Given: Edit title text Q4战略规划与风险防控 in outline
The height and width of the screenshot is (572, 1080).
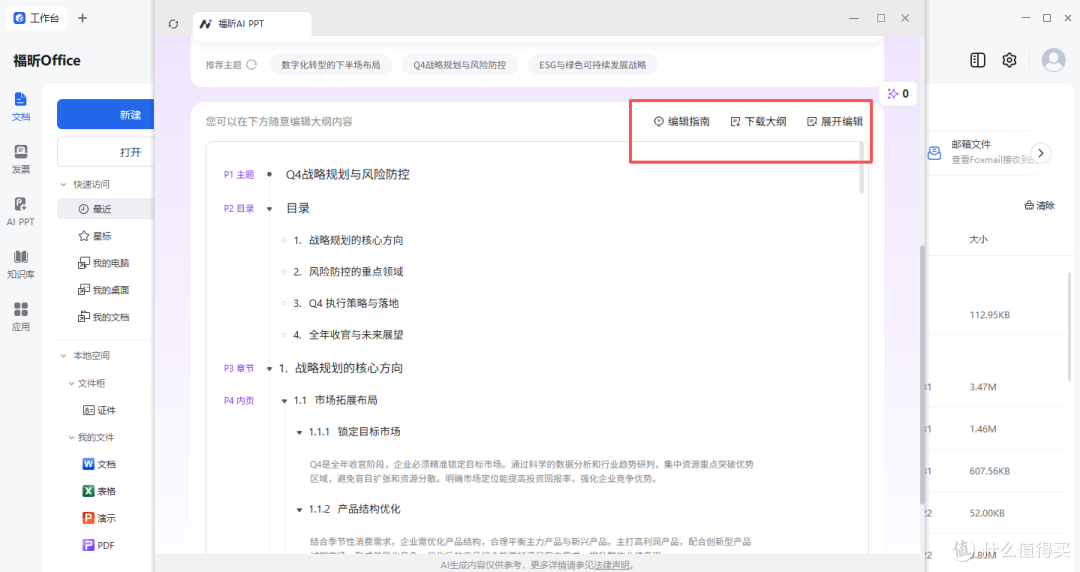Looking at the screenshot, I should click(348, 174).
